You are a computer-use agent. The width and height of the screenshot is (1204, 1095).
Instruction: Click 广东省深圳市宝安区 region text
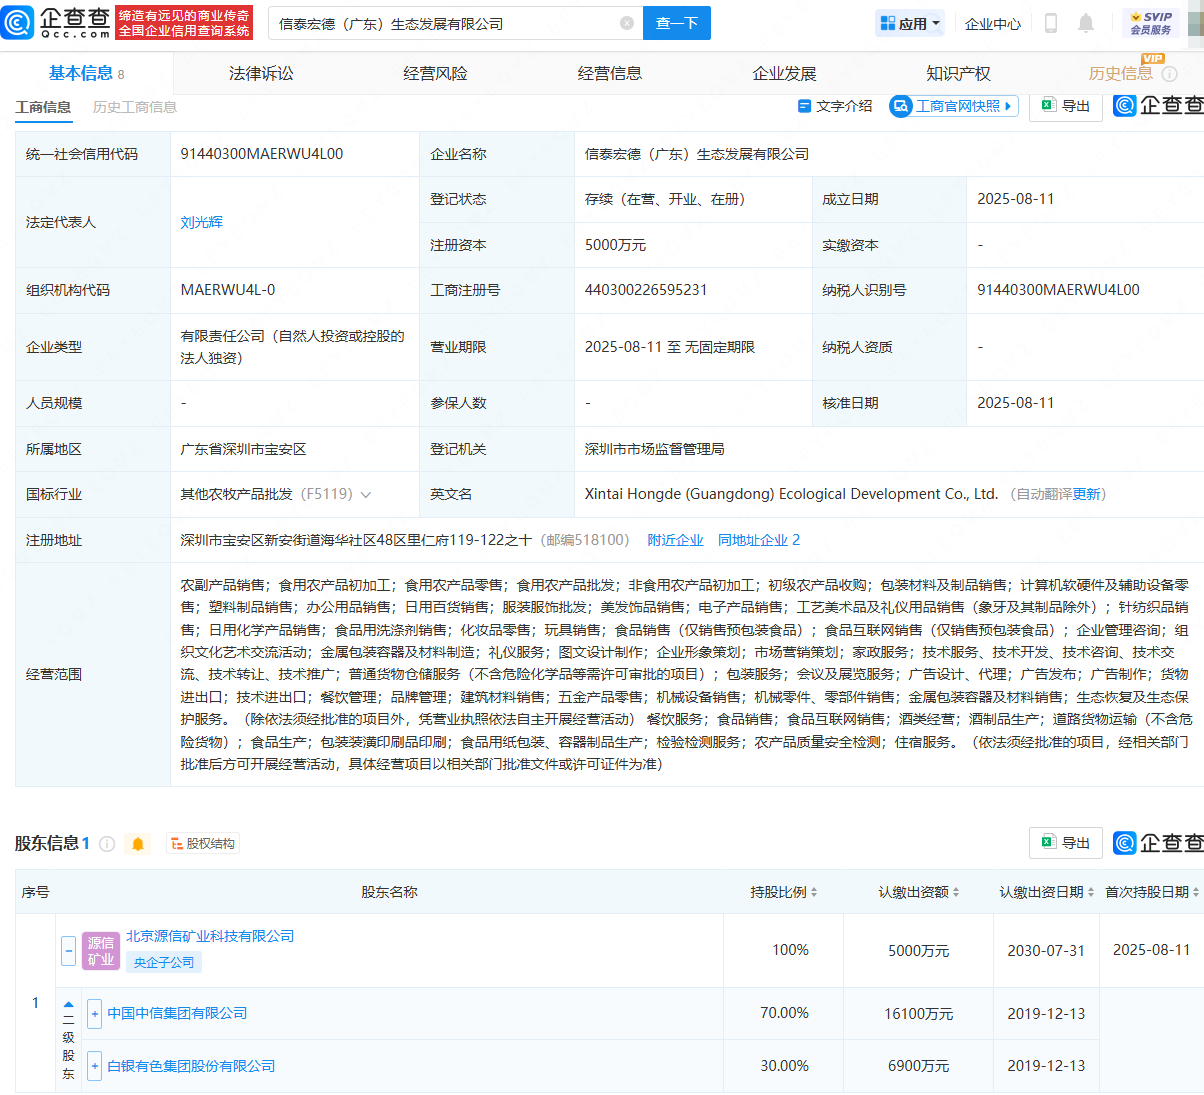pyautogui.click(x=243, y=449)
